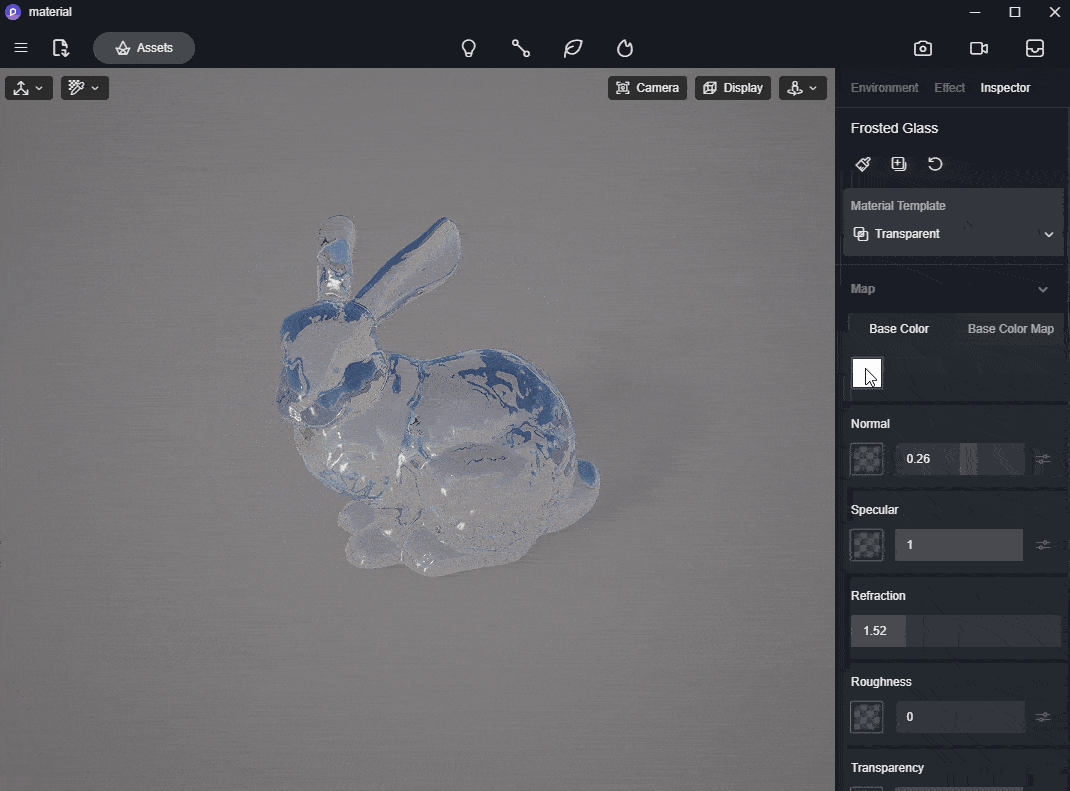This screenshot has height=791, width=1070.
Task: Click the import file icon
Action: point(60,48)
